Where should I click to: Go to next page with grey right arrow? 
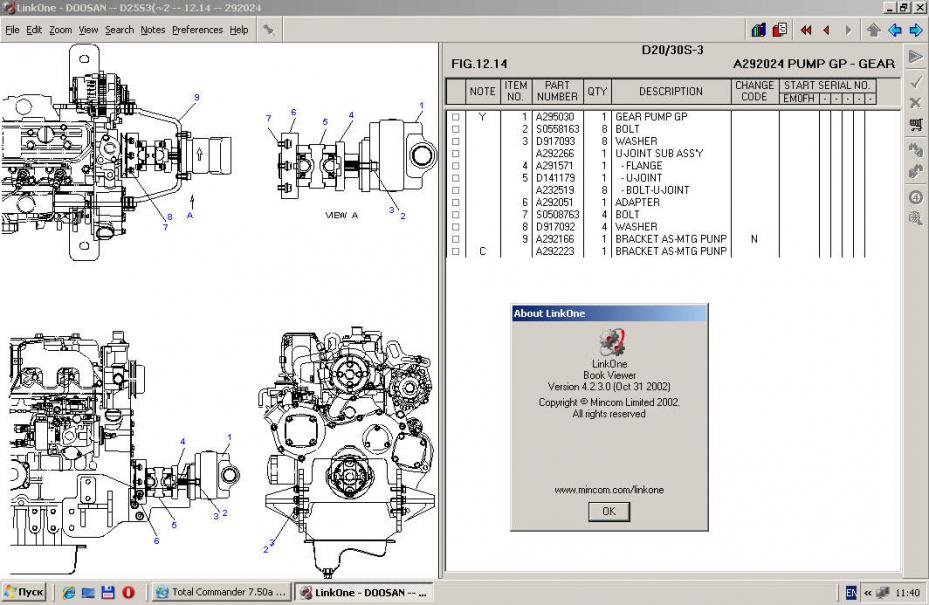point(848,30)
